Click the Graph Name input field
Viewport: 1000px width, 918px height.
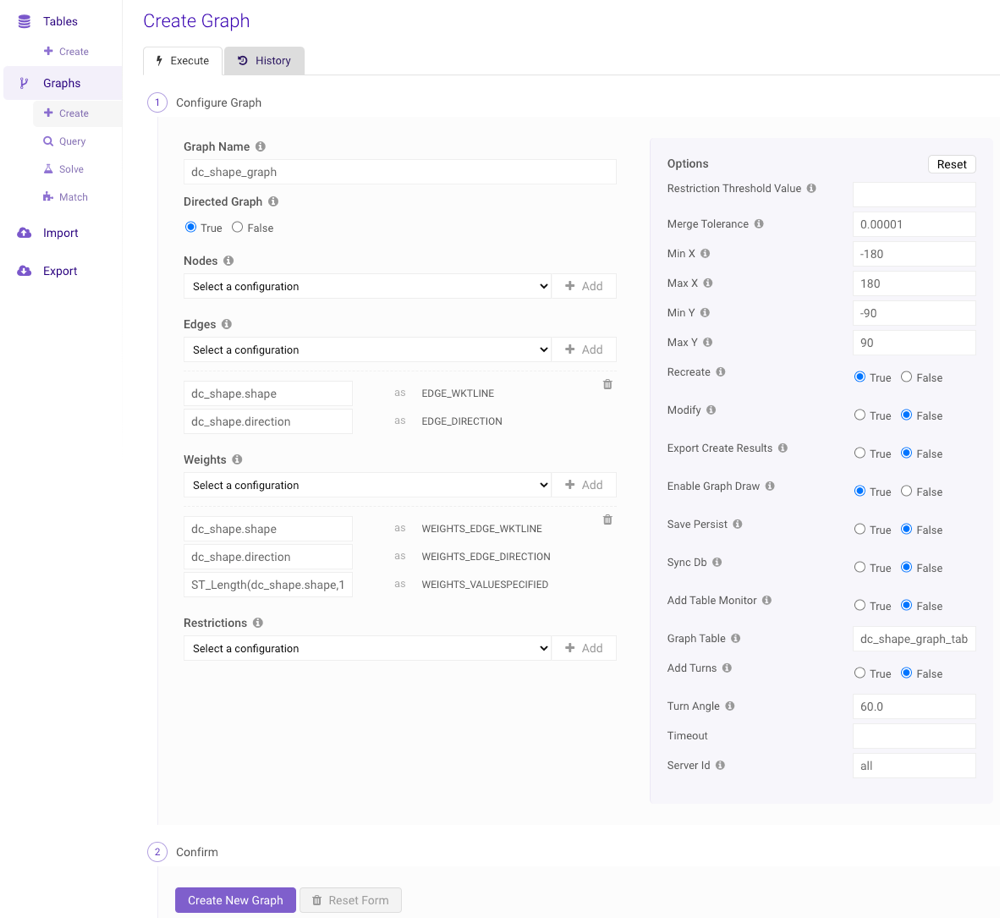[399, 172]
